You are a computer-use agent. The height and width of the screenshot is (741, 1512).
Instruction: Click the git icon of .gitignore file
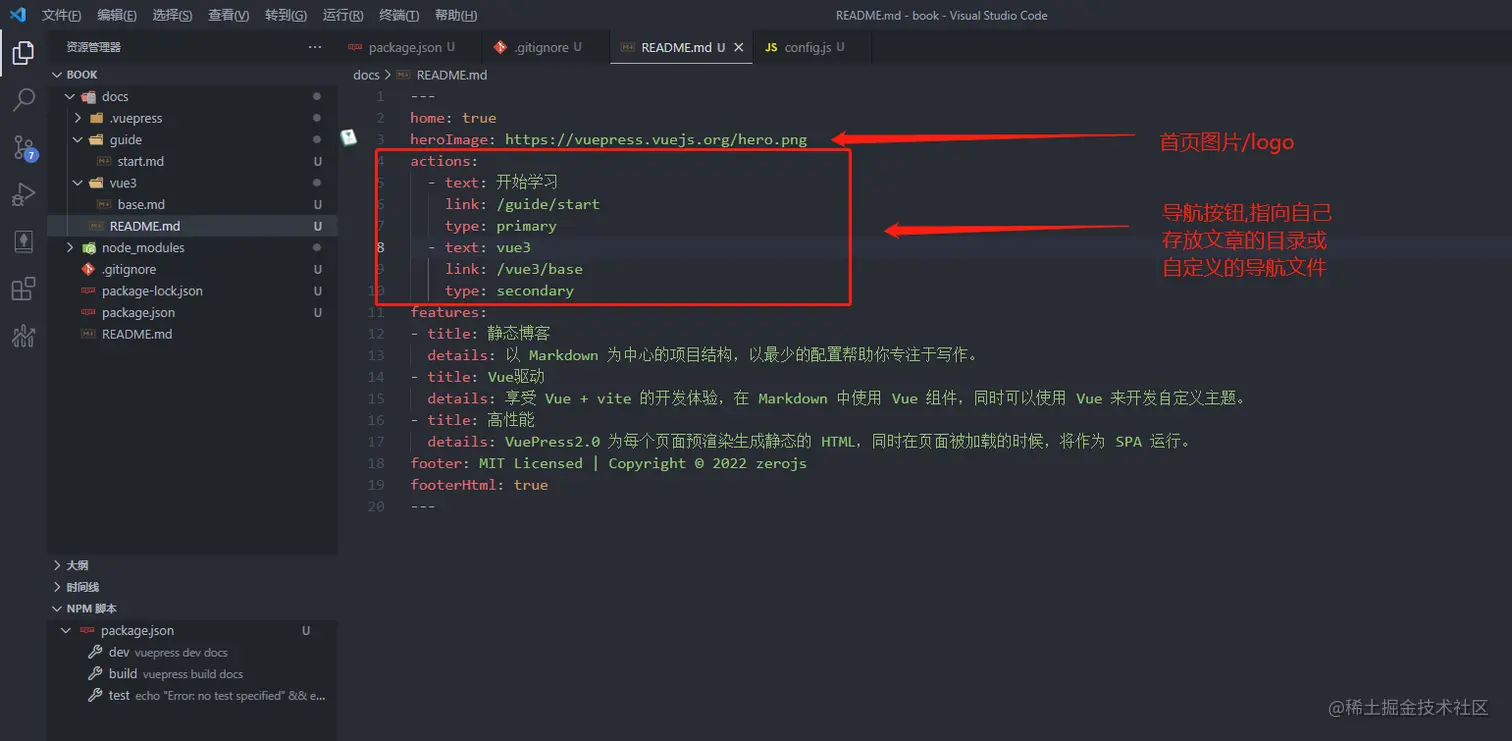[x=88, y=269]
